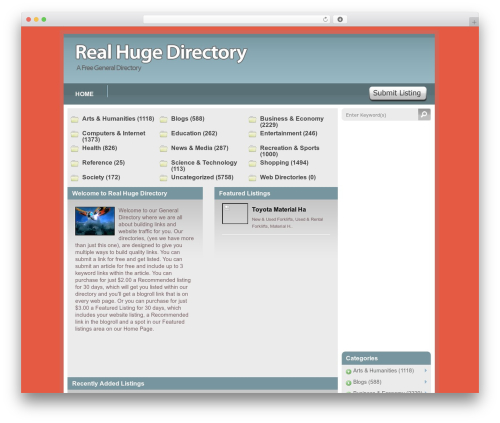Click the Uncategorized folder icon

point(163,178)
